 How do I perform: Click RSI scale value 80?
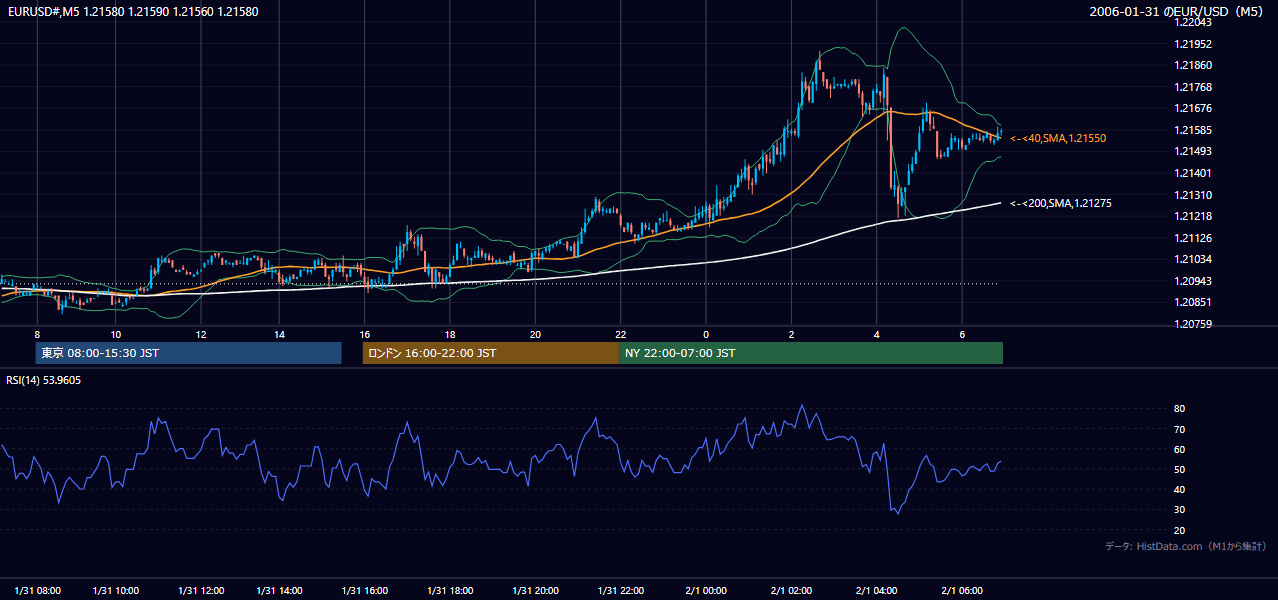click(1179, 409)
